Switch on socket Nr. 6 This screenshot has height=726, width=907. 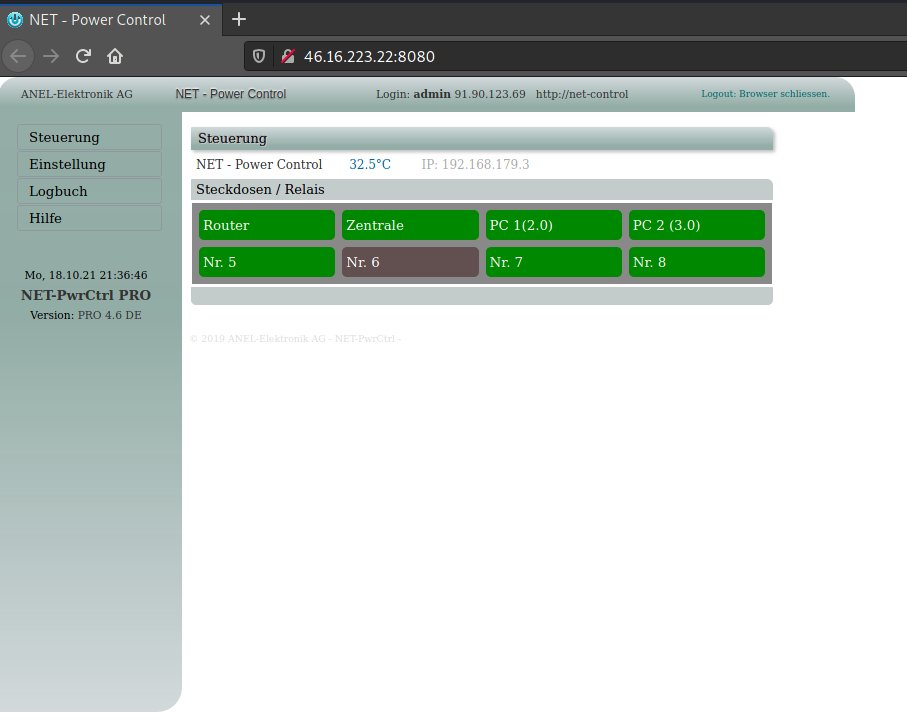coord(410,262)
